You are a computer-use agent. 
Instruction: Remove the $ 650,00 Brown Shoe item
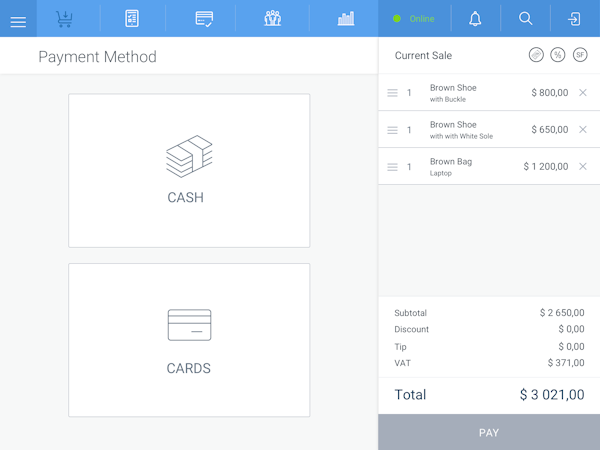pos(583,130)
